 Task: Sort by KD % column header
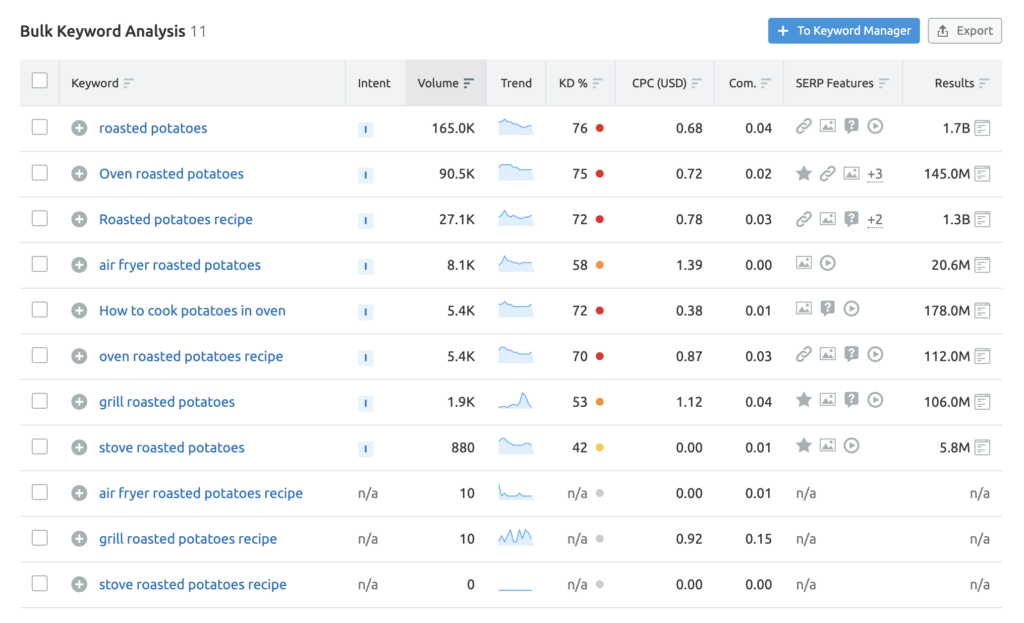coord(580,83)
